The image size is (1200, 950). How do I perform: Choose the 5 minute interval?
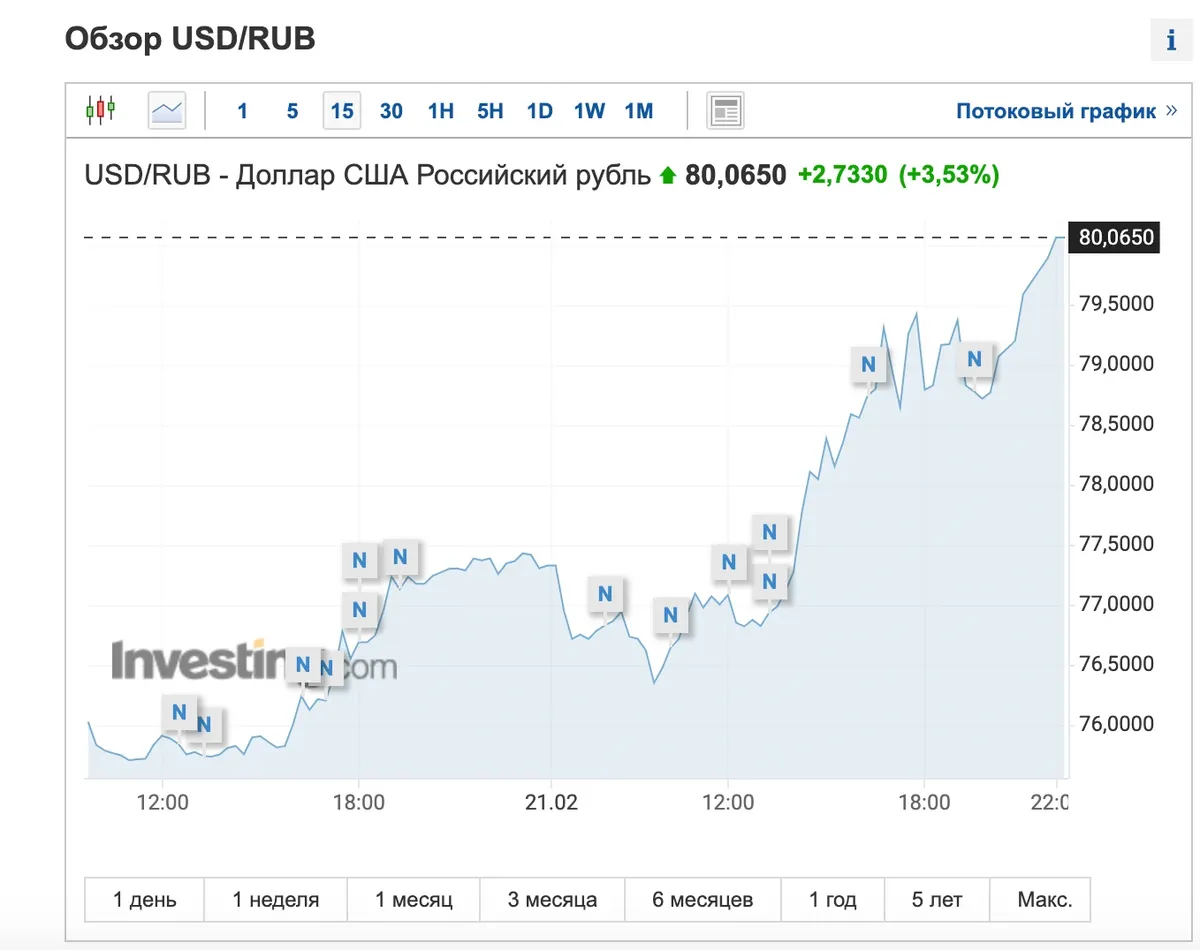292,111
